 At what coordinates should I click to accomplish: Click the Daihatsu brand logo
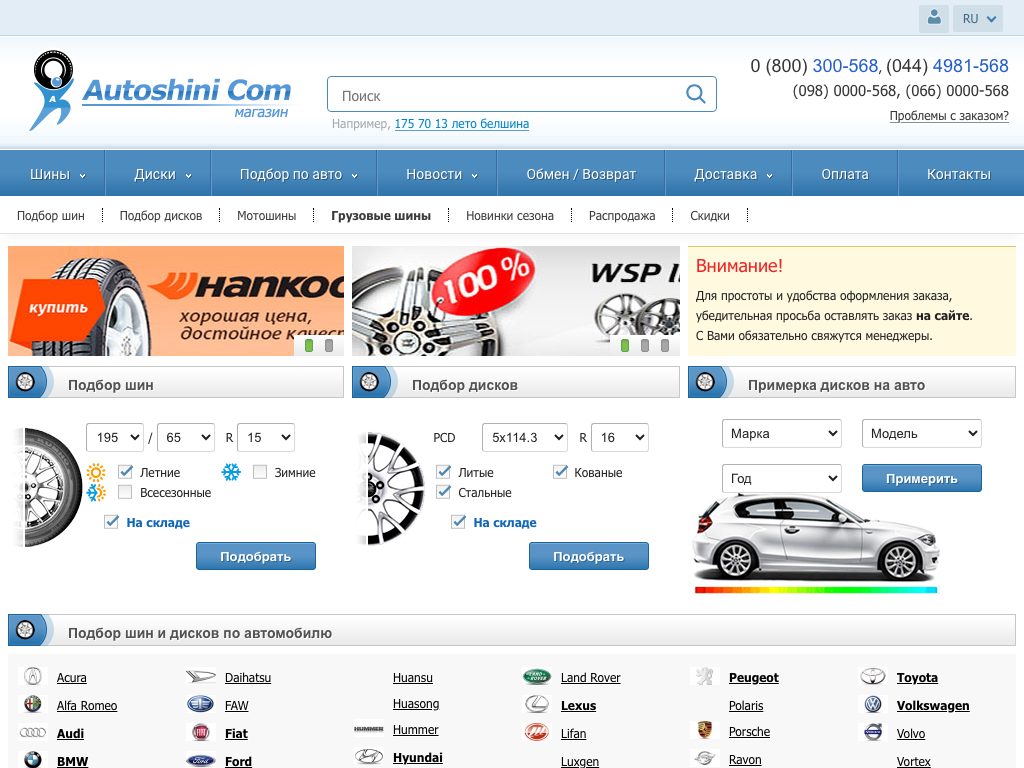click(200, 677)
